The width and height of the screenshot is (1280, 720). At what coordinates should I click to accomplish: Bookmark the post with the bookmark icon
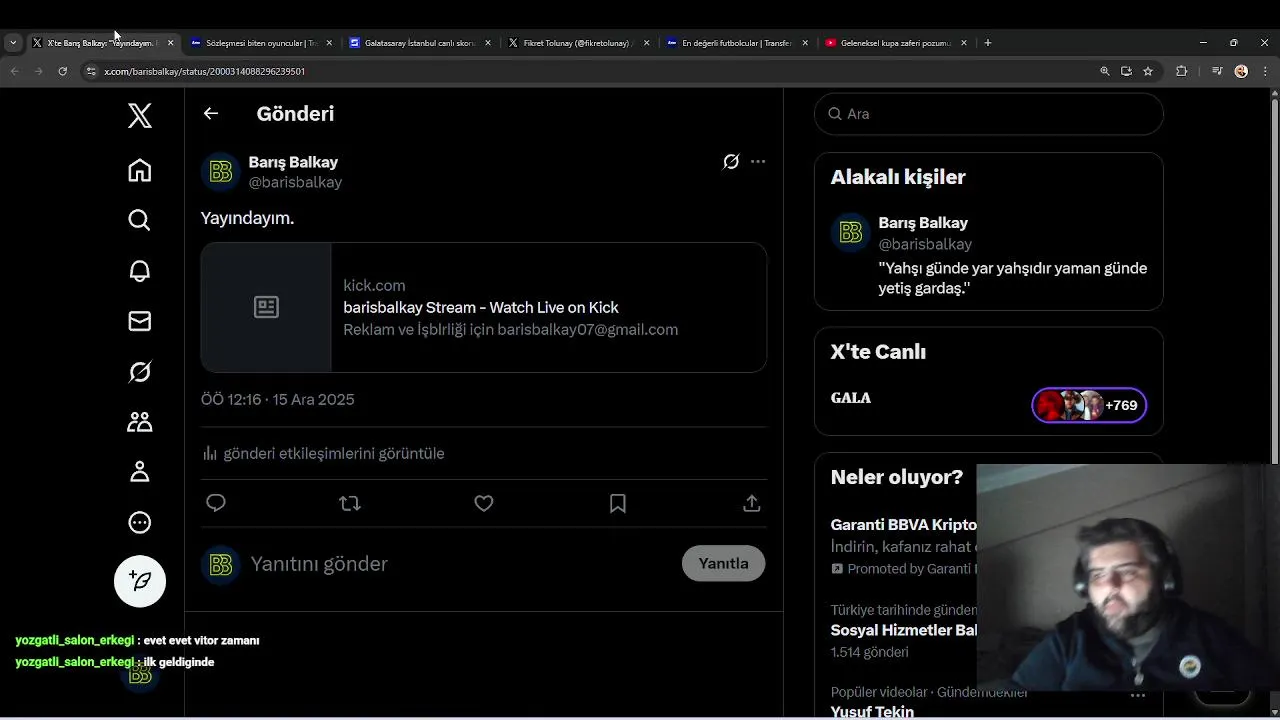(x=618, y=503)
